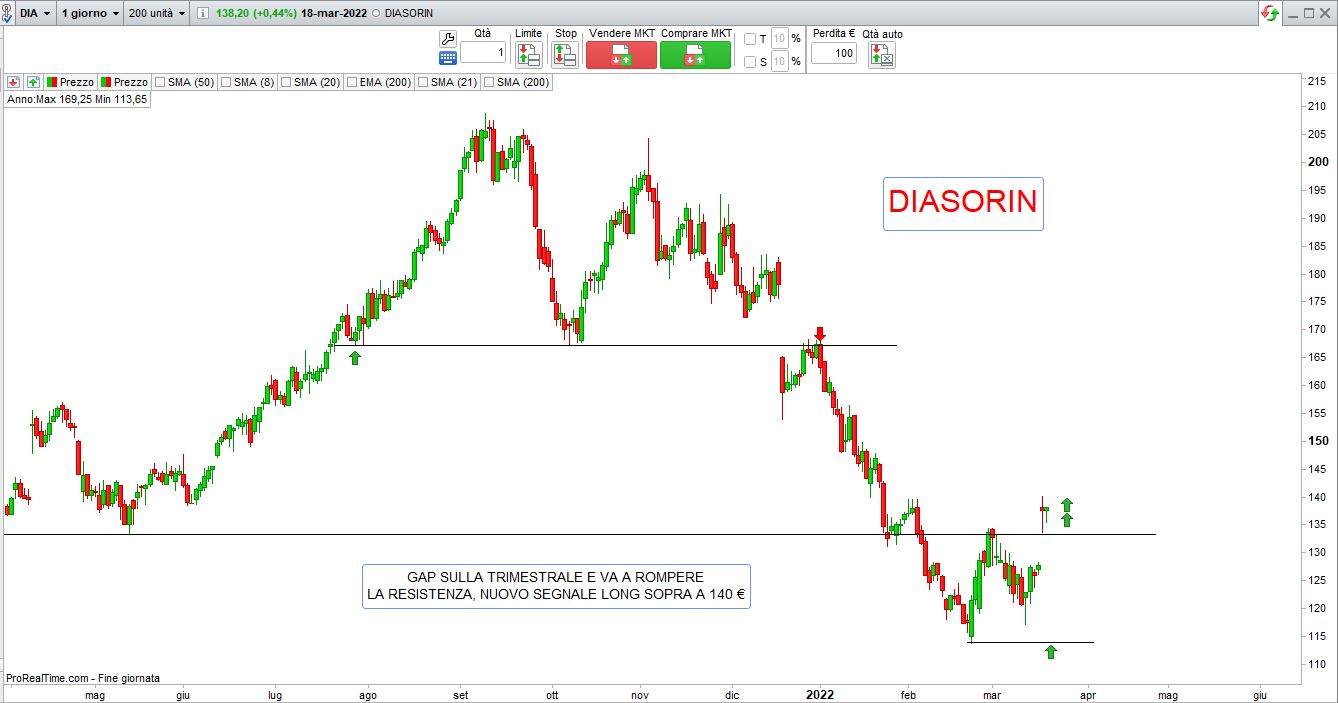The image size is (1338, 703).
Task: Click the GAP SULLA TRIMESTRALE text annotation
Action: pyautogui.click(x=556, y=586)
